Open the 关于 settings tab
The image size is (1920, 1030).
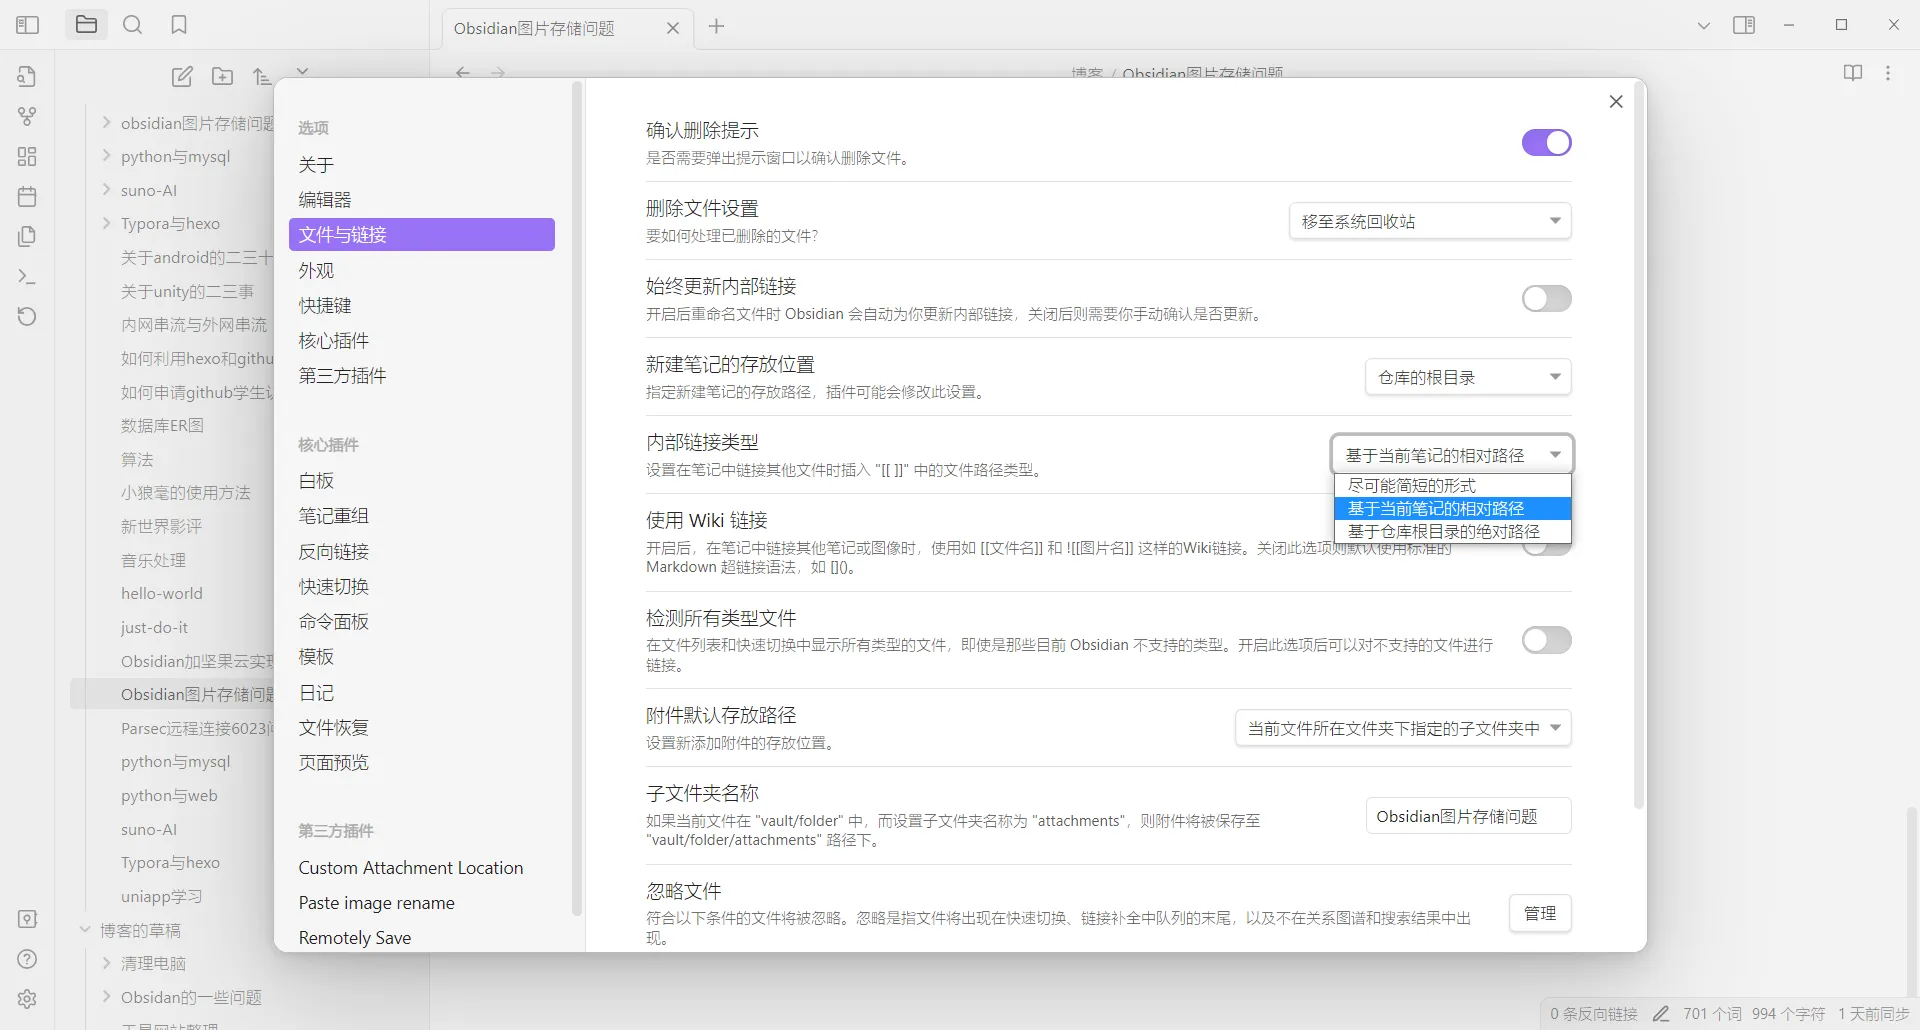tap(421, 164)
